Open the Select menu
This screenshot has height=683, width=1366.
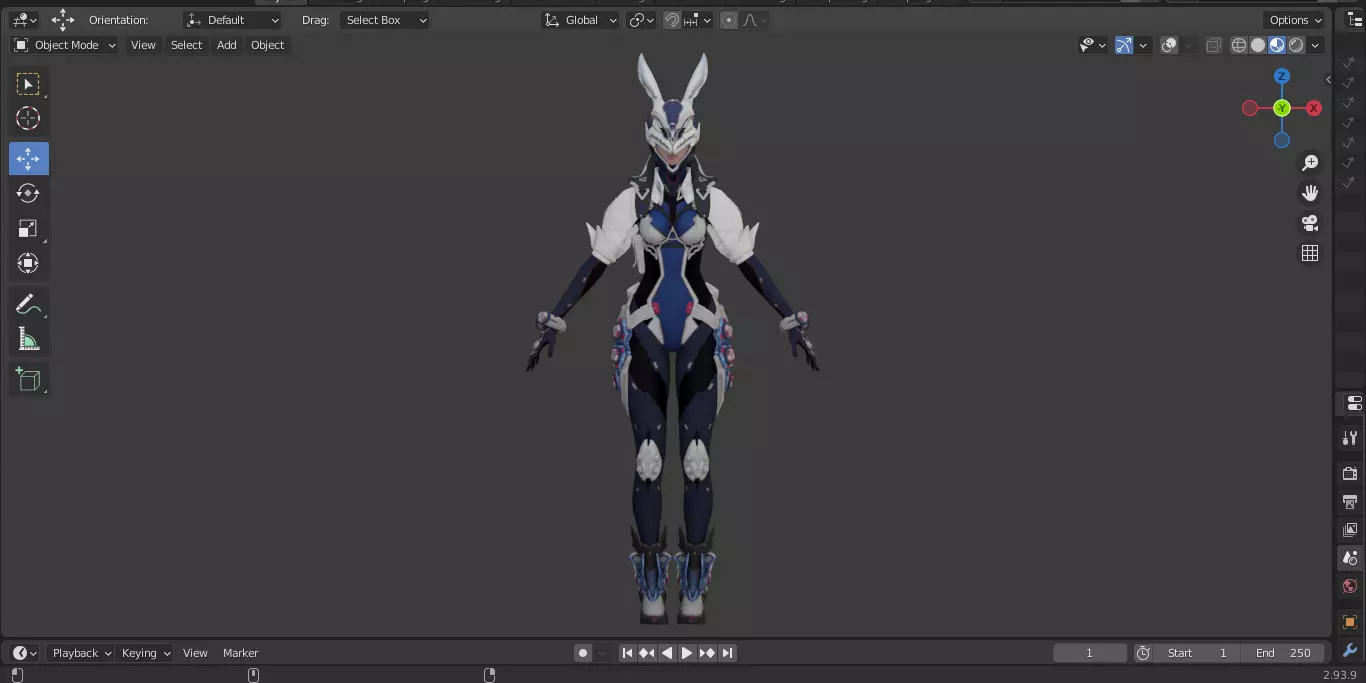pos(186,45)
